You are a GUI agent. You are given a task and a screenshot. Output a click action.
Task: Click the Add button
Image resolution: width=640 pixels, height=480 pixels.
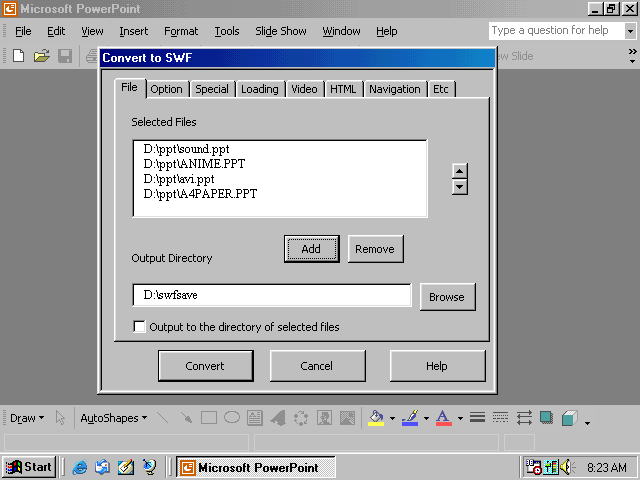pos(311,249)
